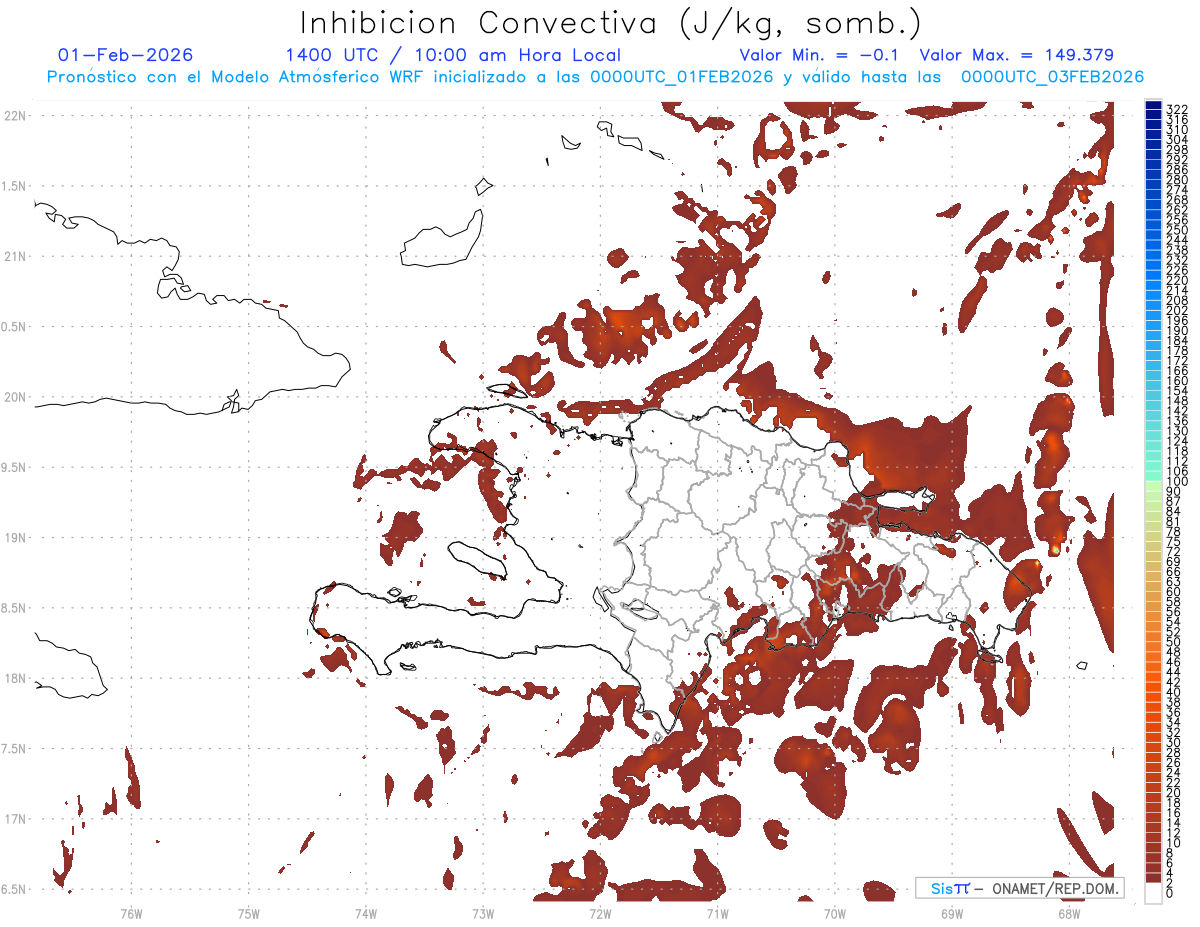The width and height of the screenshot is (1200, 927).
Task: Click the '0' value at the color scale bottom
Action: tap(1170, 893)
